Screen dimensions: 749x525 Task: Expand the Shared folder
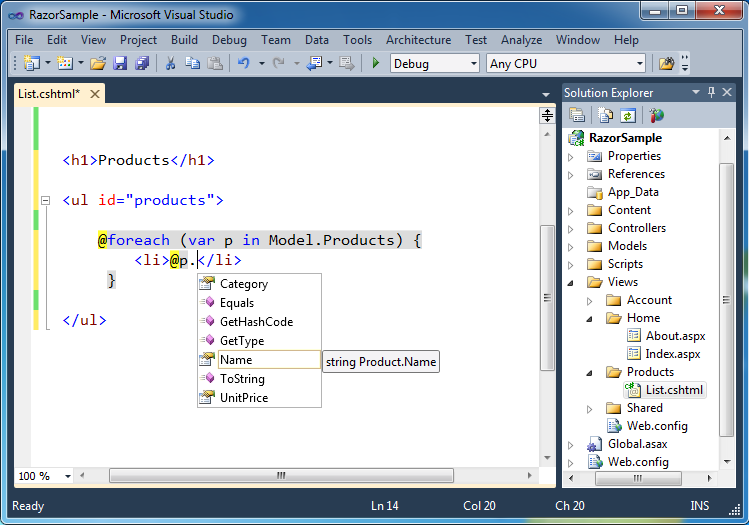589,409
